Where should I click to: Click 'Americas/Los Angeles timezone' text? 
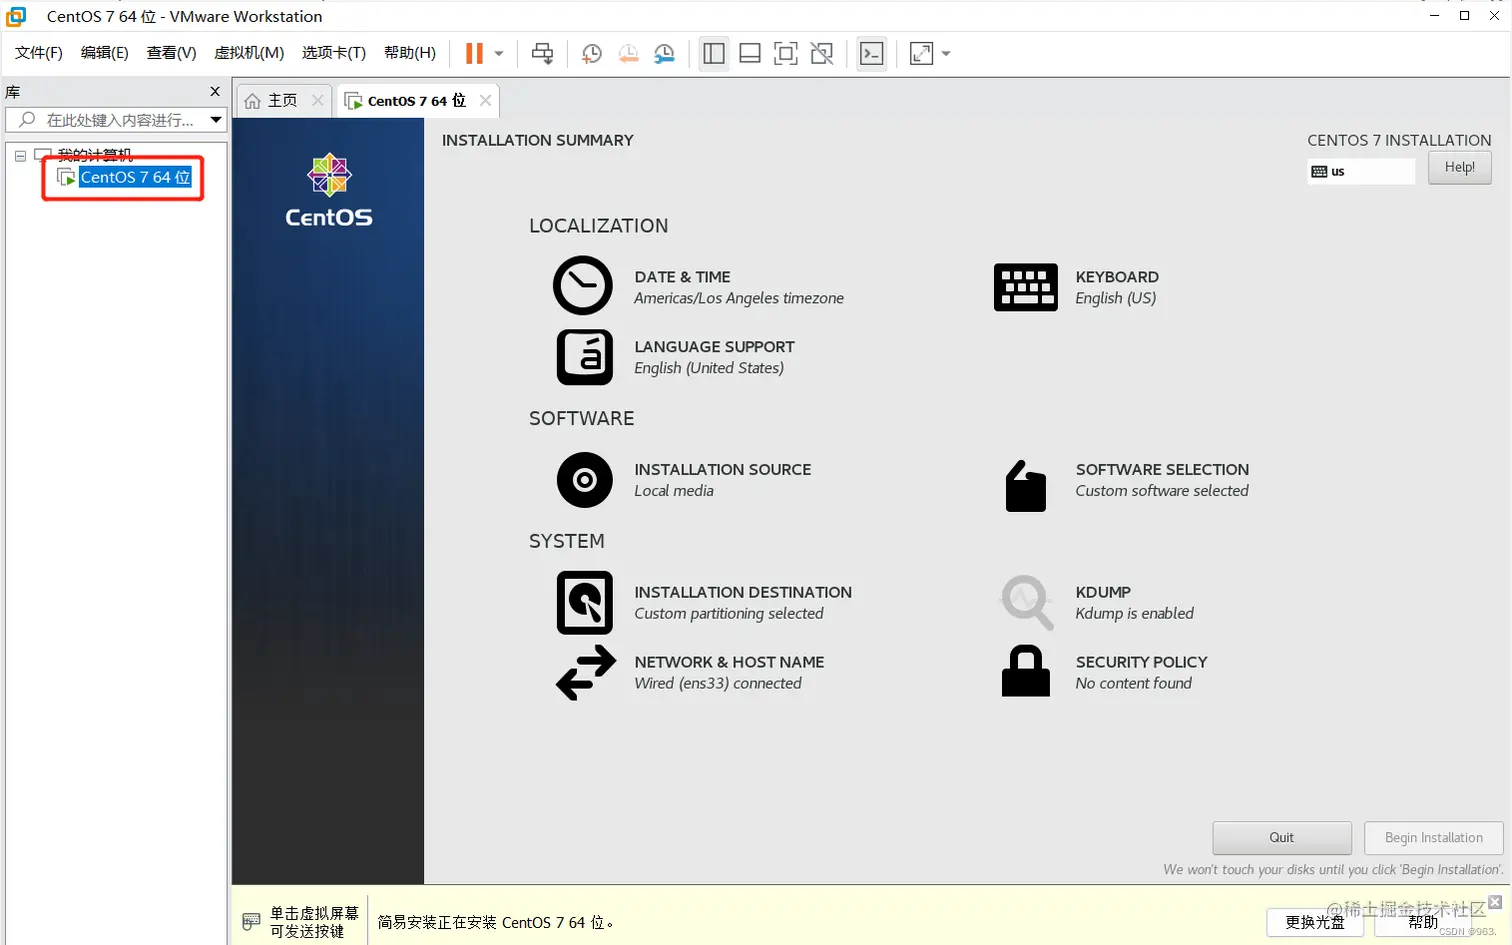(x=739, y=299)
